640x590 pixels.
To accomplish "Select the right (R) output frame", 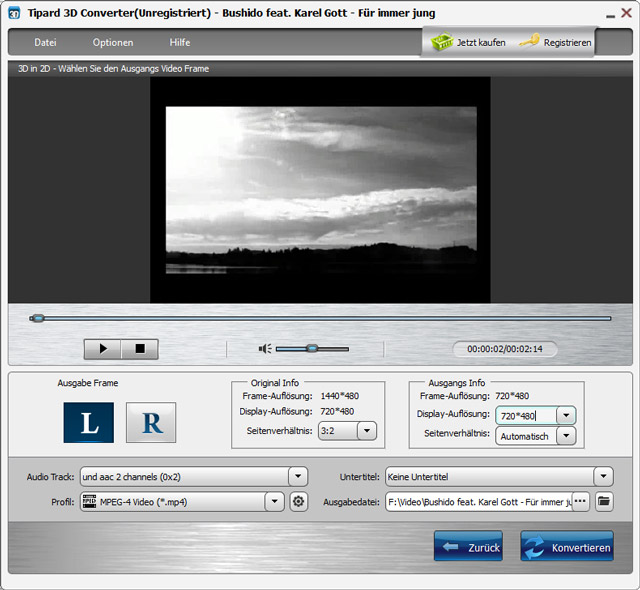I will pyautogui.click(x=151, y=422).
